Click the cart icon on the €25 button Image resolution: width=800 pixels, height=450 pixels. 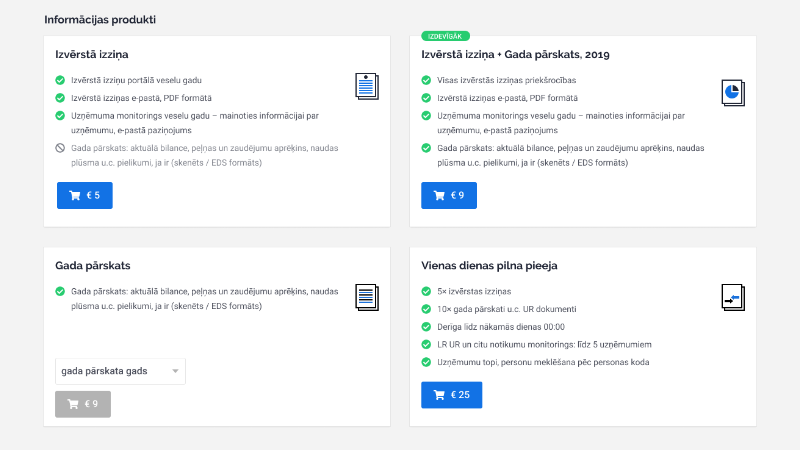click(439, 395)
